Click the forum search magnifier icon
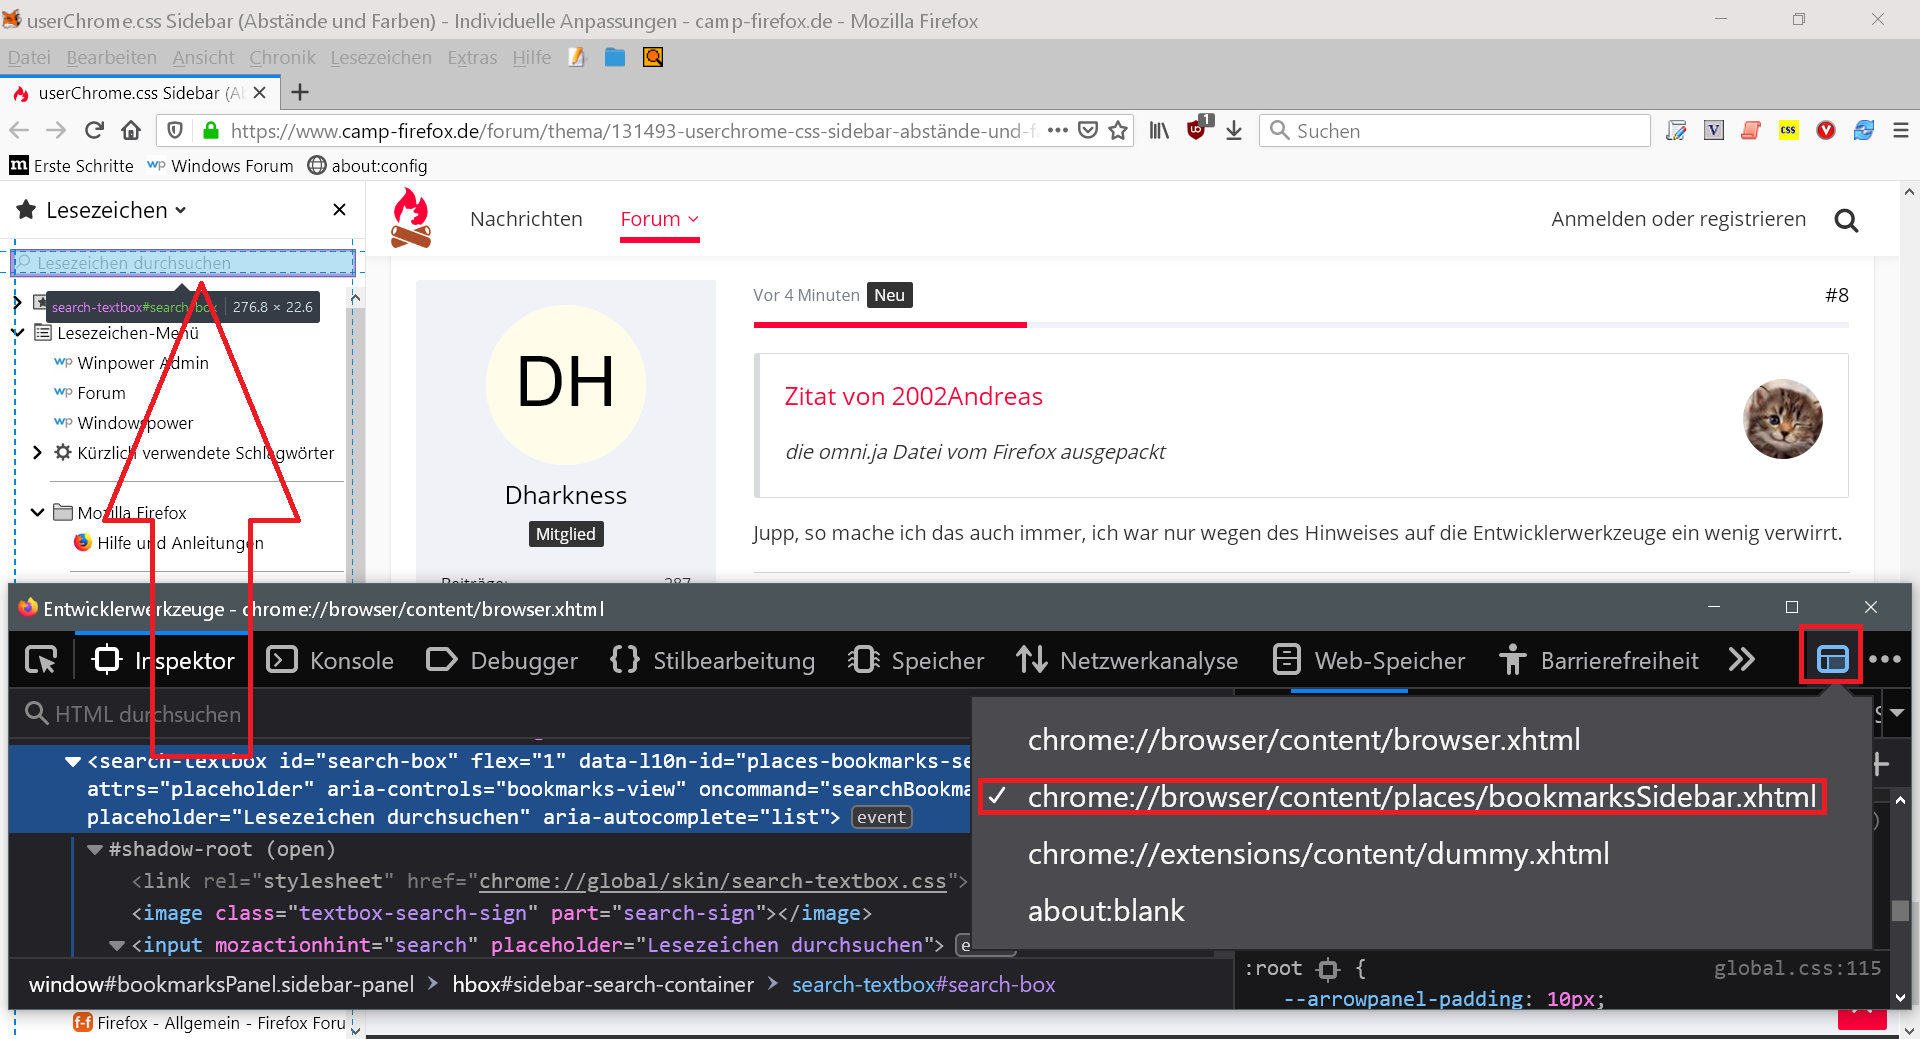Image resolution: width=1920 pixels, height=1039 pixels. [1846, 220]
